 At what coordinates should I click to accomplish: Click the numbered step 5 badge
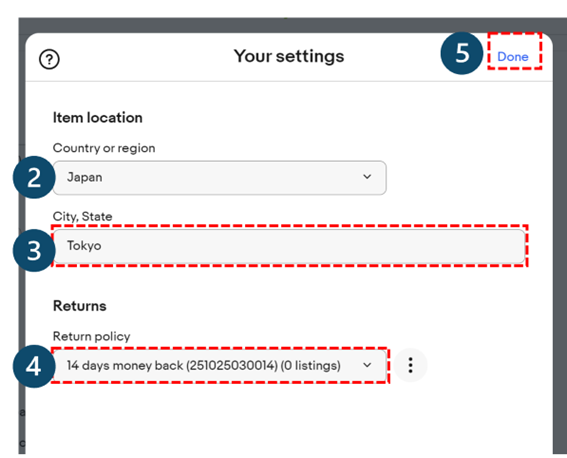(x=462, y=53)
